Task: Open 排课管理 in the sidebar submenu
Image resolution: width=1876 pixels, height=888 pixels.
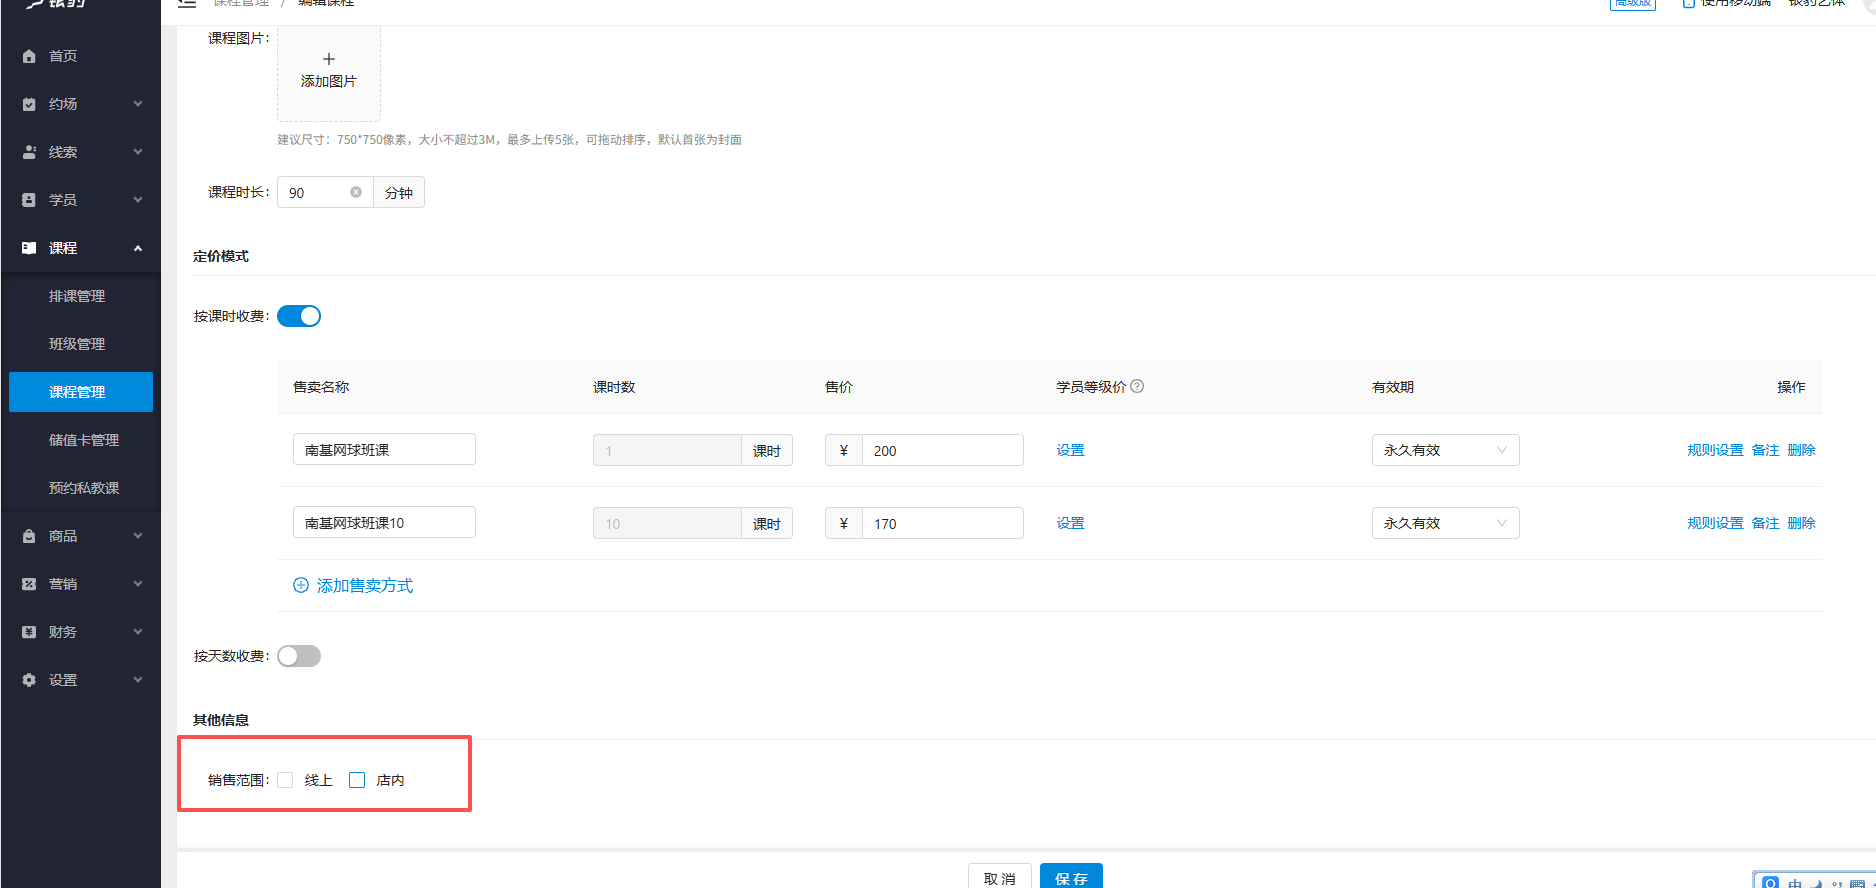Action: pyautogui.click(x=77, y=296)
